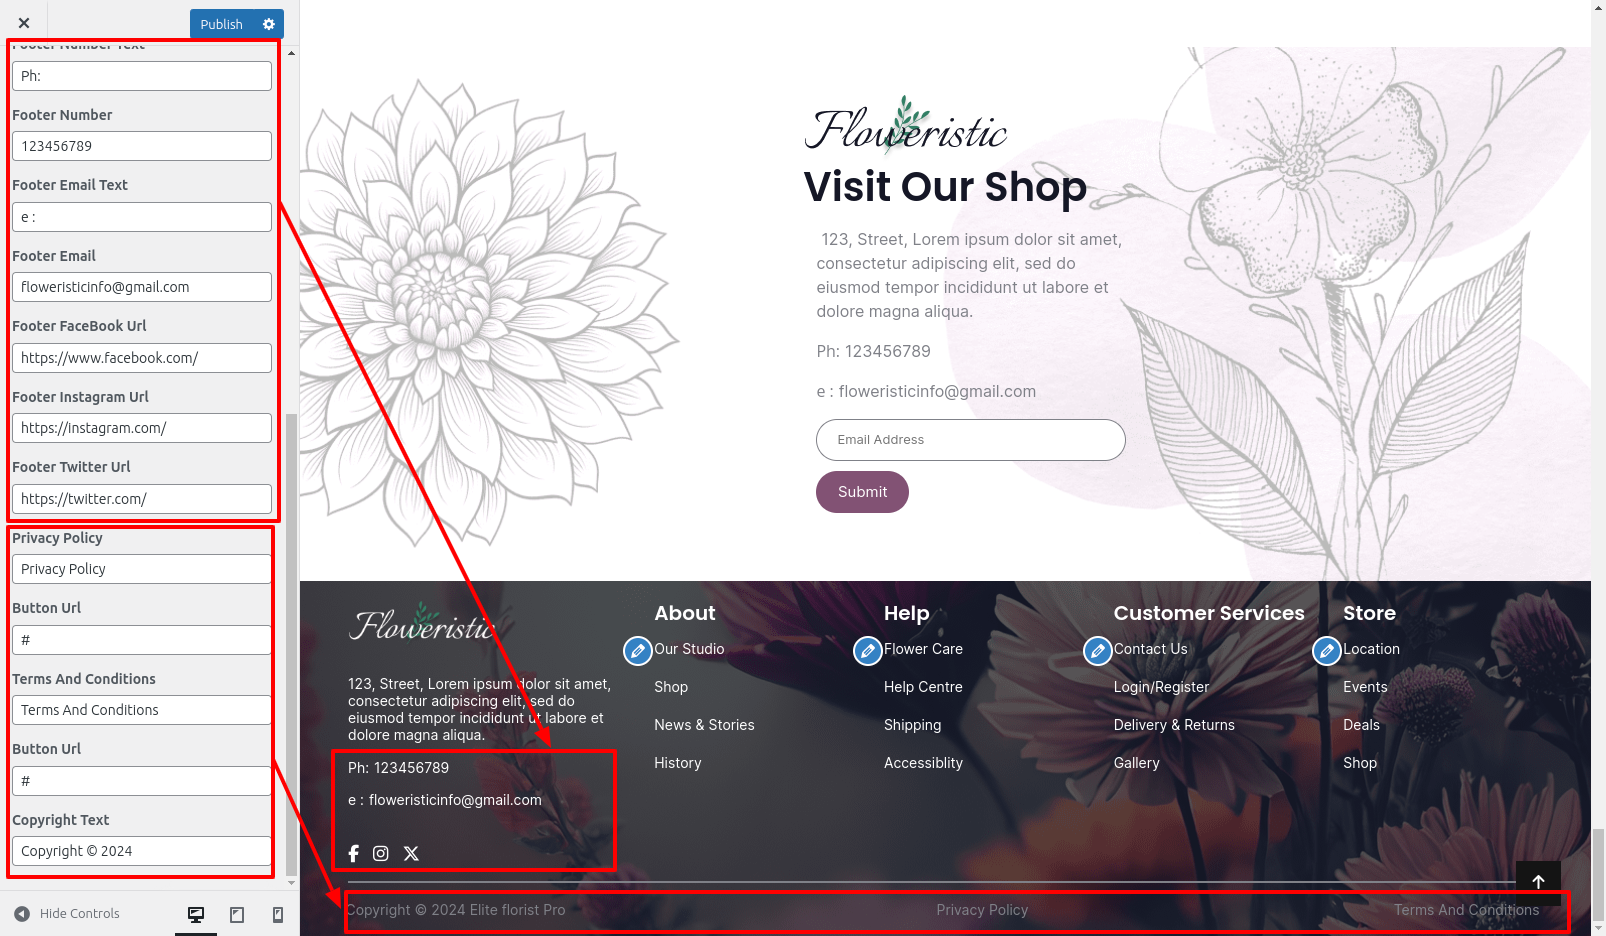The image size is (1606, 936).
Task: Click the X Twitter icon in footer
Action: (411, 853)
